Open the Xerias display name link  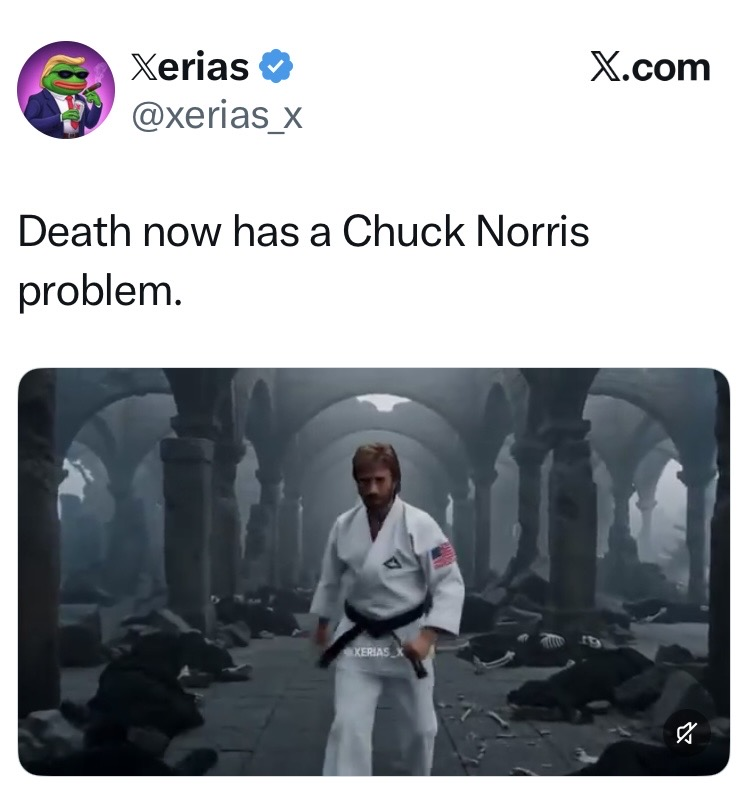click(x=190, y=67)
